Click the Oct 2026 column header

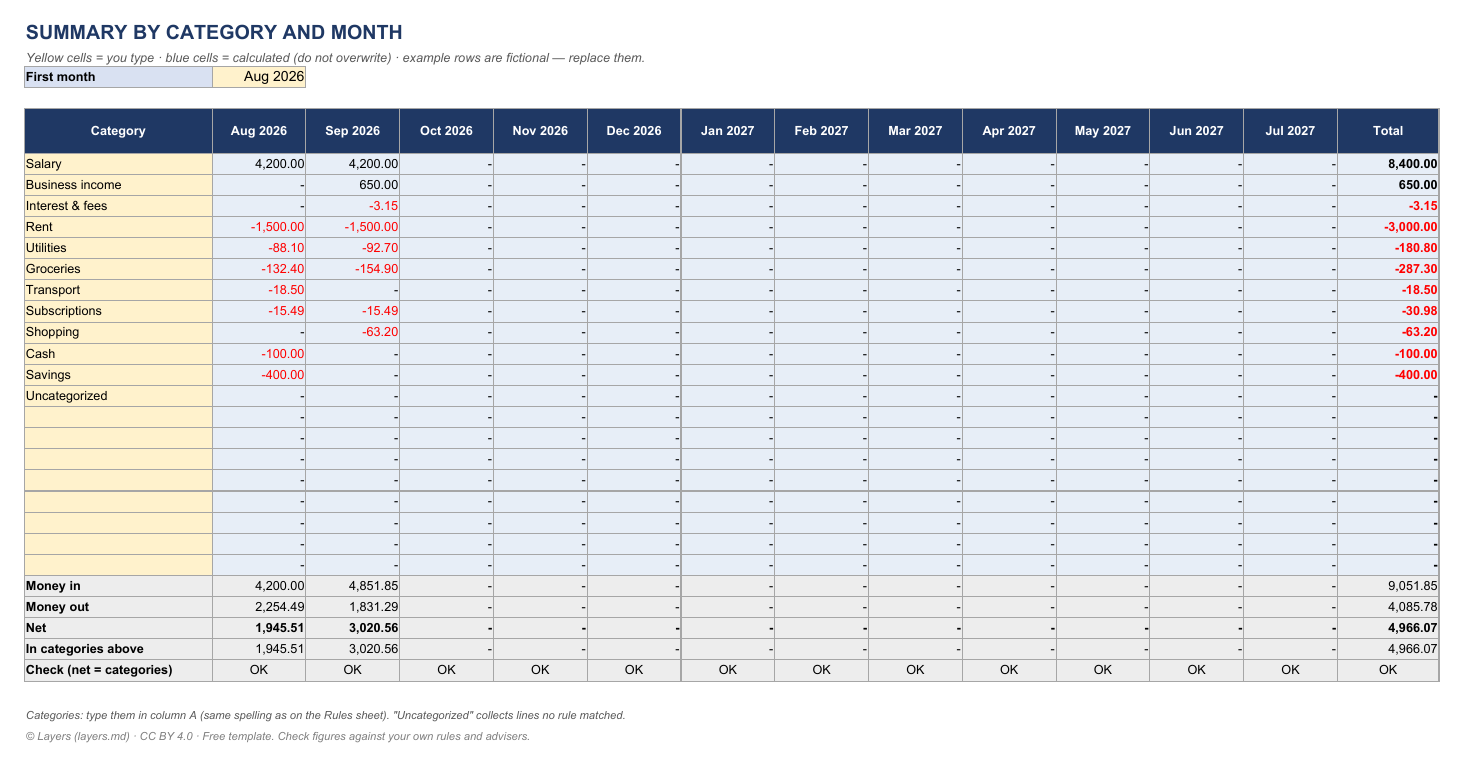click(446, 131)
